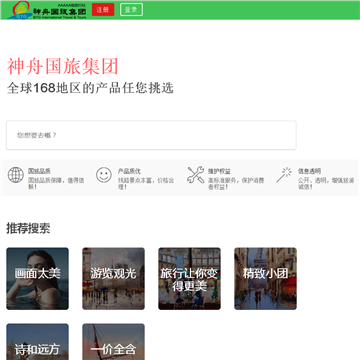Select the 信息透明 feature heading
The image size is (360, 360).
[309, 171]
